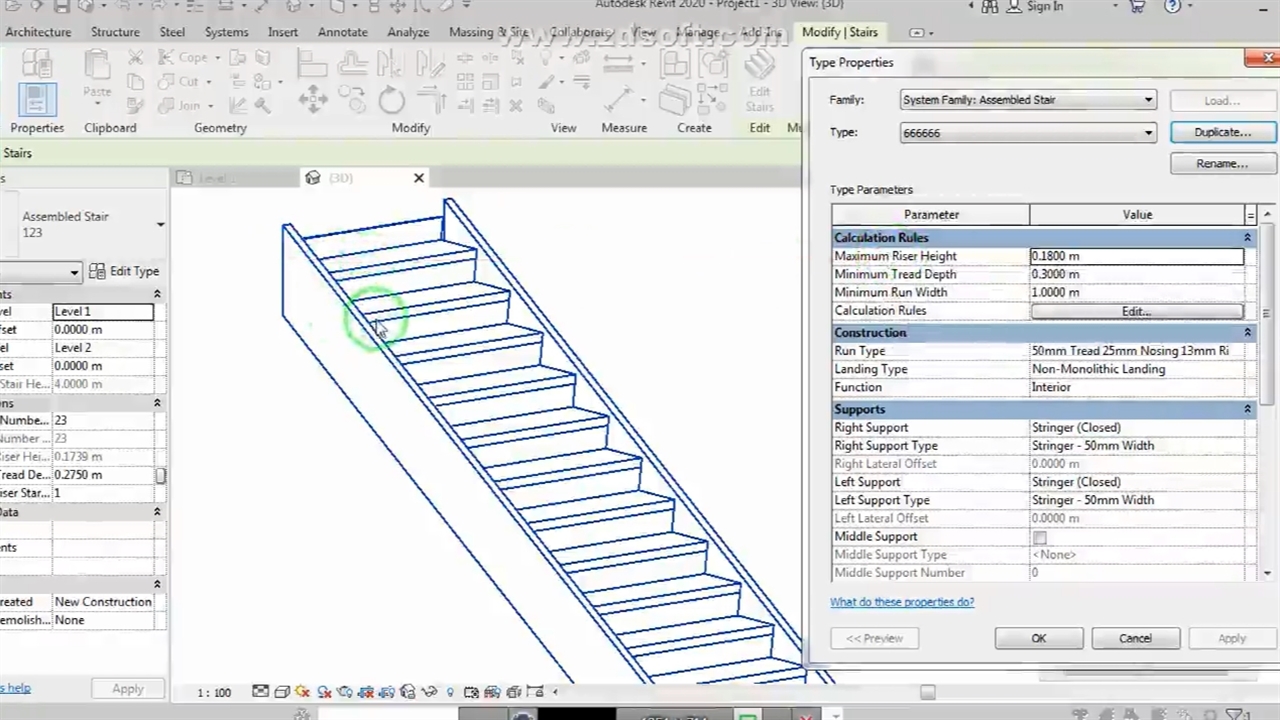1280x720 pixels.
Task: Switch to the Structure ribbon tab
Action: point(115,32)
